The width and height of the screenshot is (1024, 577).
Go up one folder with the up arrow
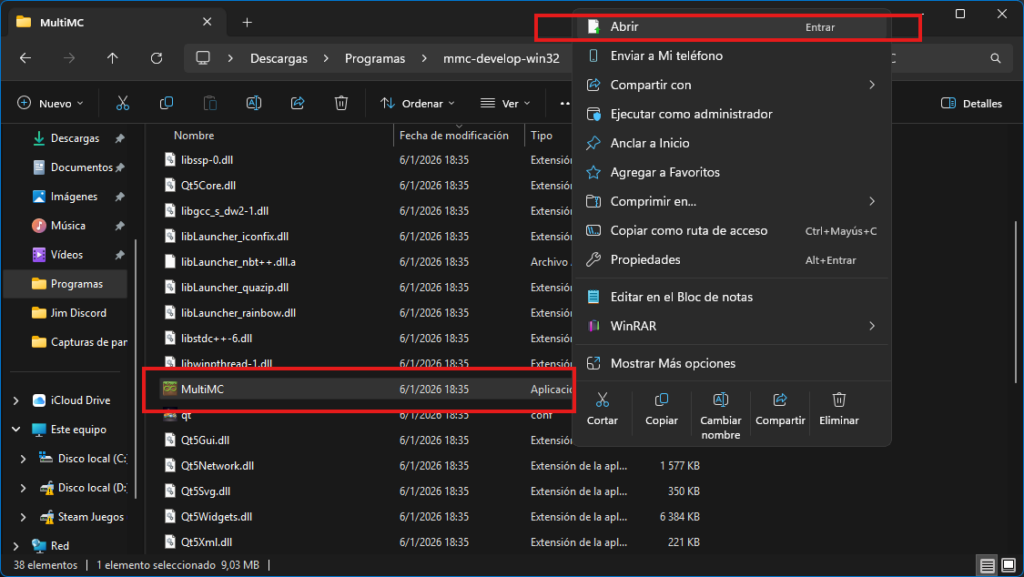pos(113,58)
